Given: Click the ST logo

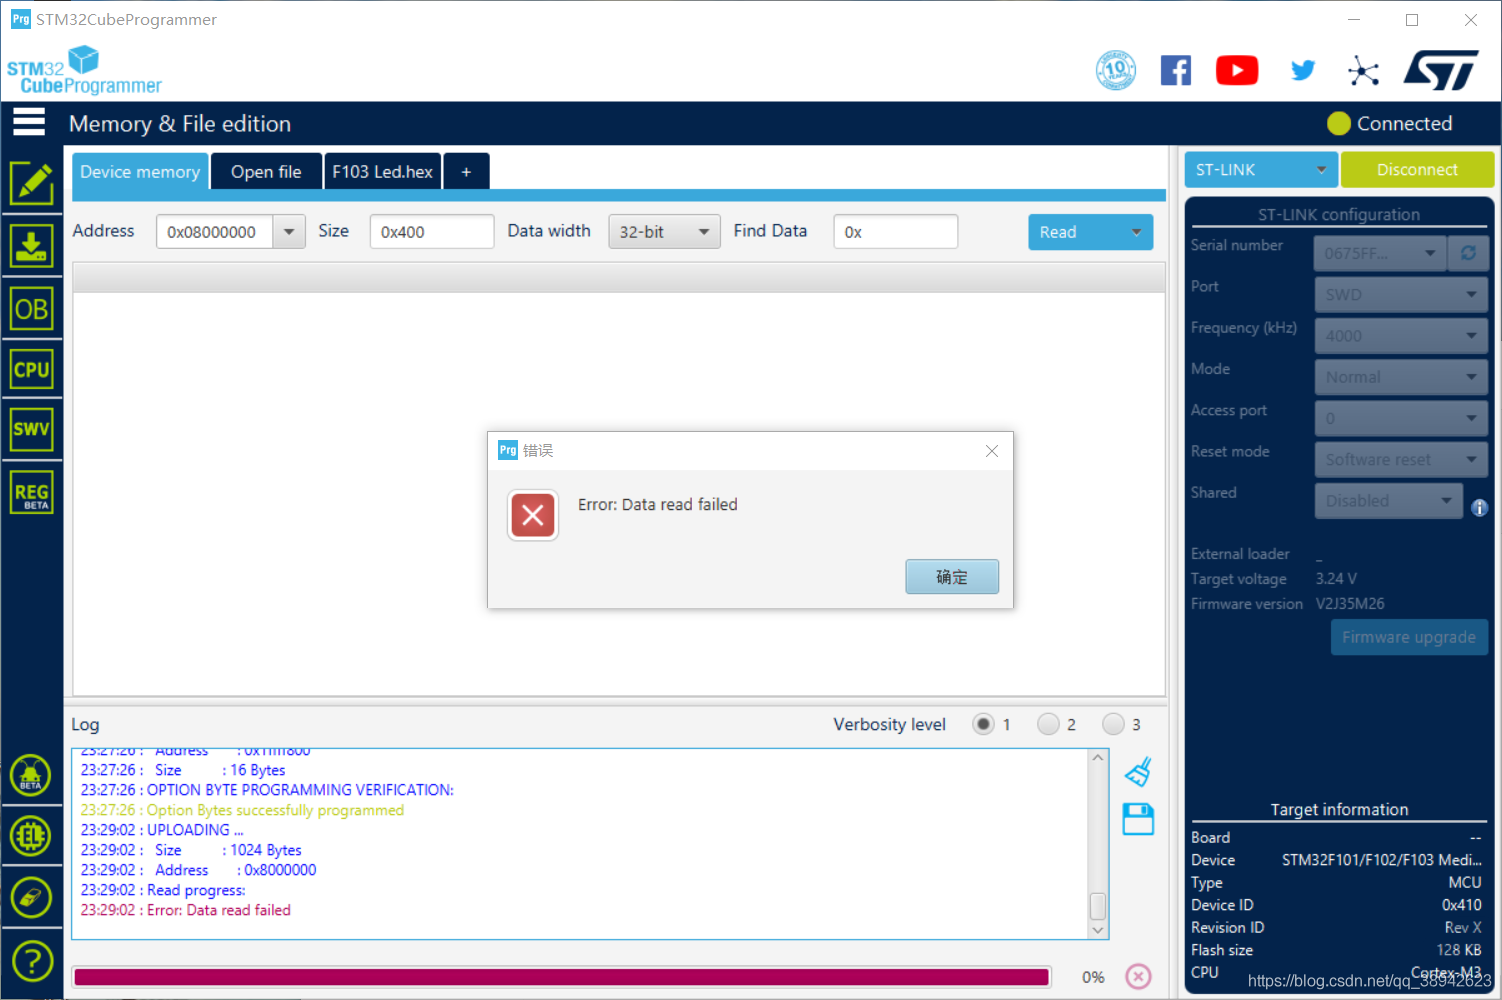Looking at the screenshot, I should click(x=1441, y=70).
